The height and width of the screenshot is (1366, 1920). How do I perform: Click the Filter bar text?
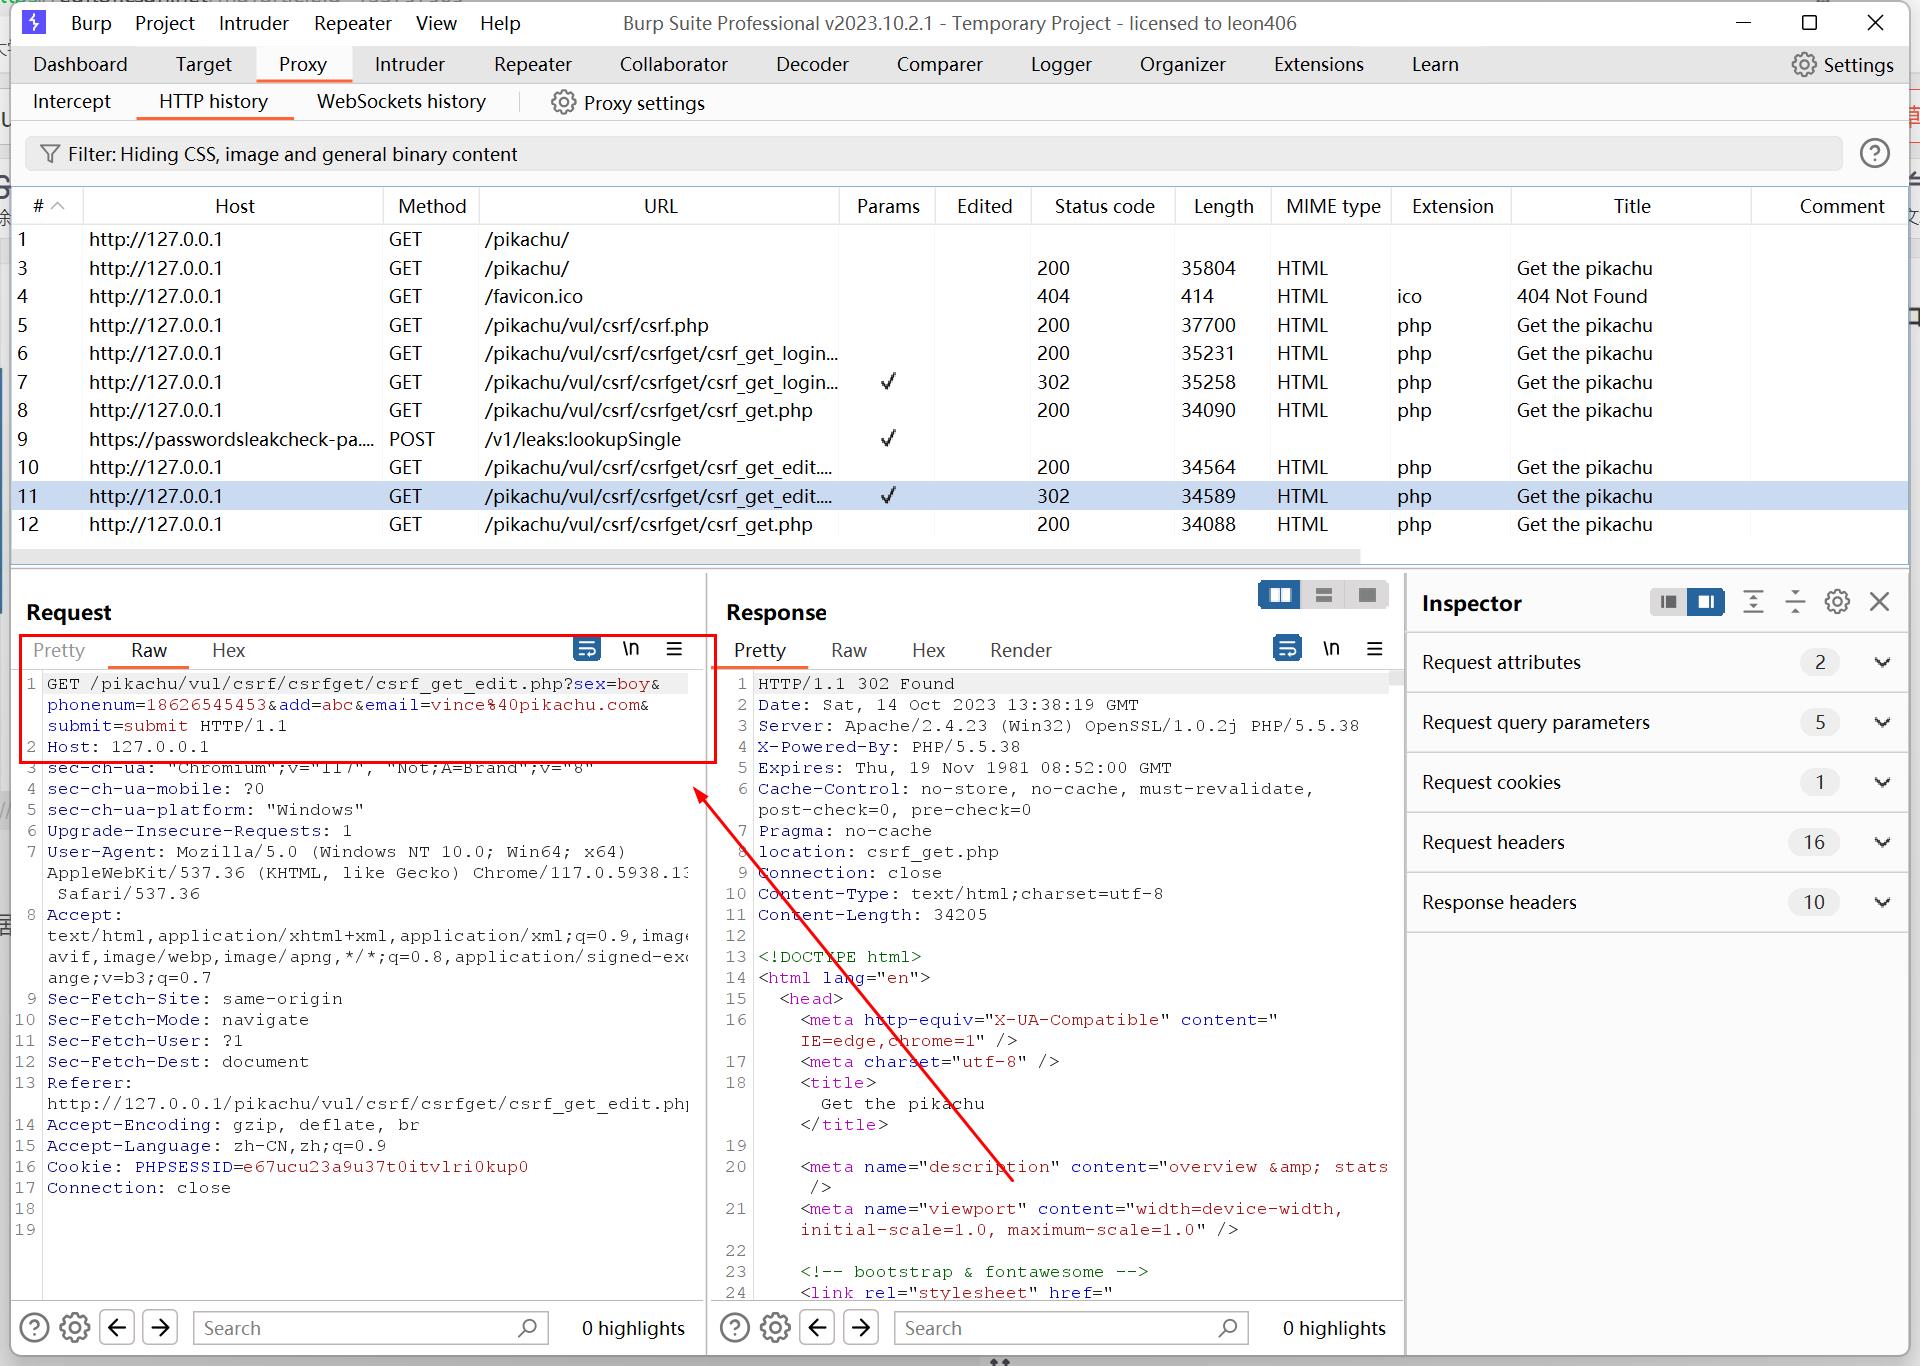[293, 154]
